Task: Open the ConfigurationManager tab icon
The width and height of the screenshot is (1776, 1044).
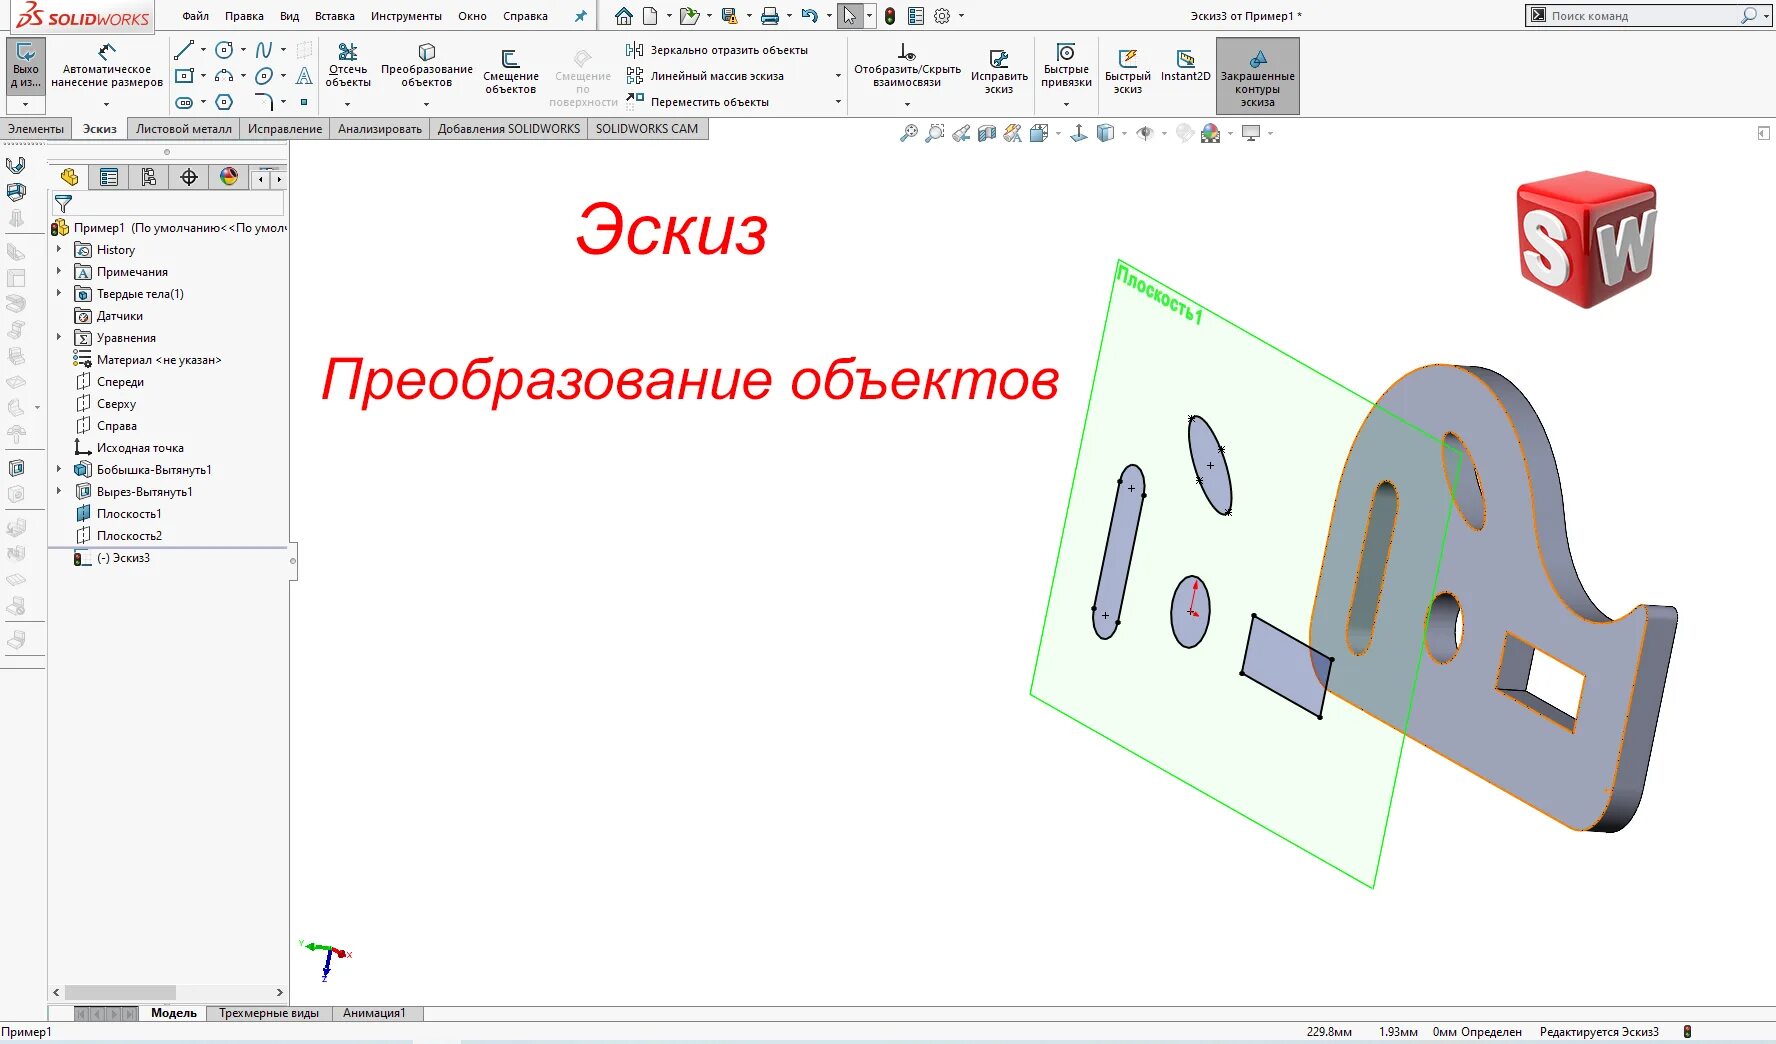Action: 149,177
